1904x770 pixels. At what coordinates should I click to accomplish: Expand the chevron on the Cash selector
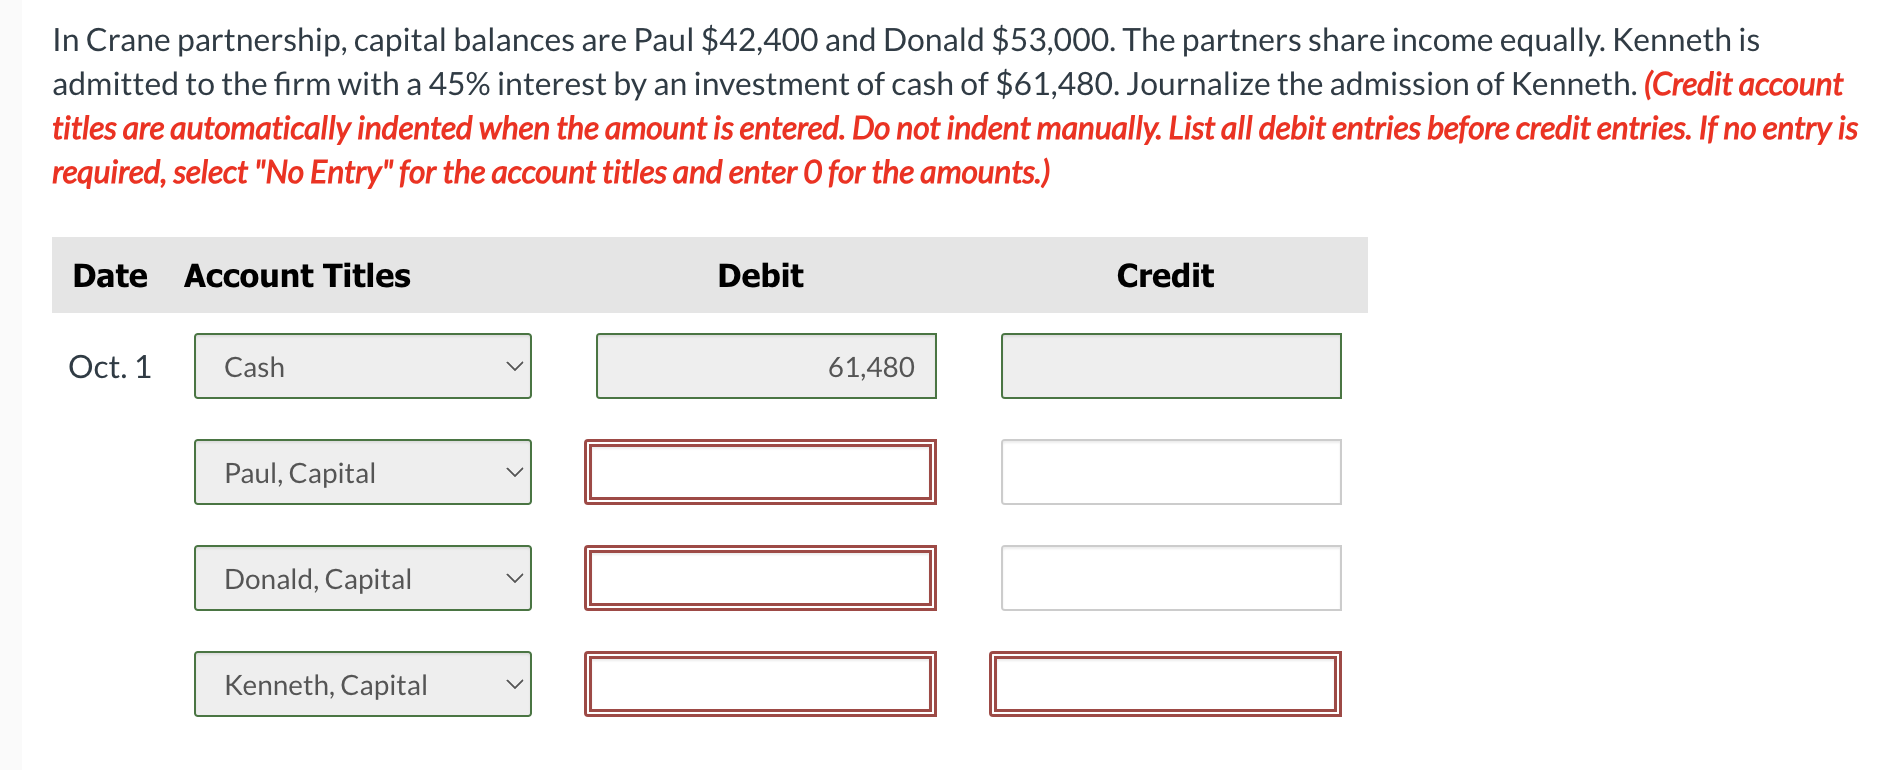pos(514,366)
